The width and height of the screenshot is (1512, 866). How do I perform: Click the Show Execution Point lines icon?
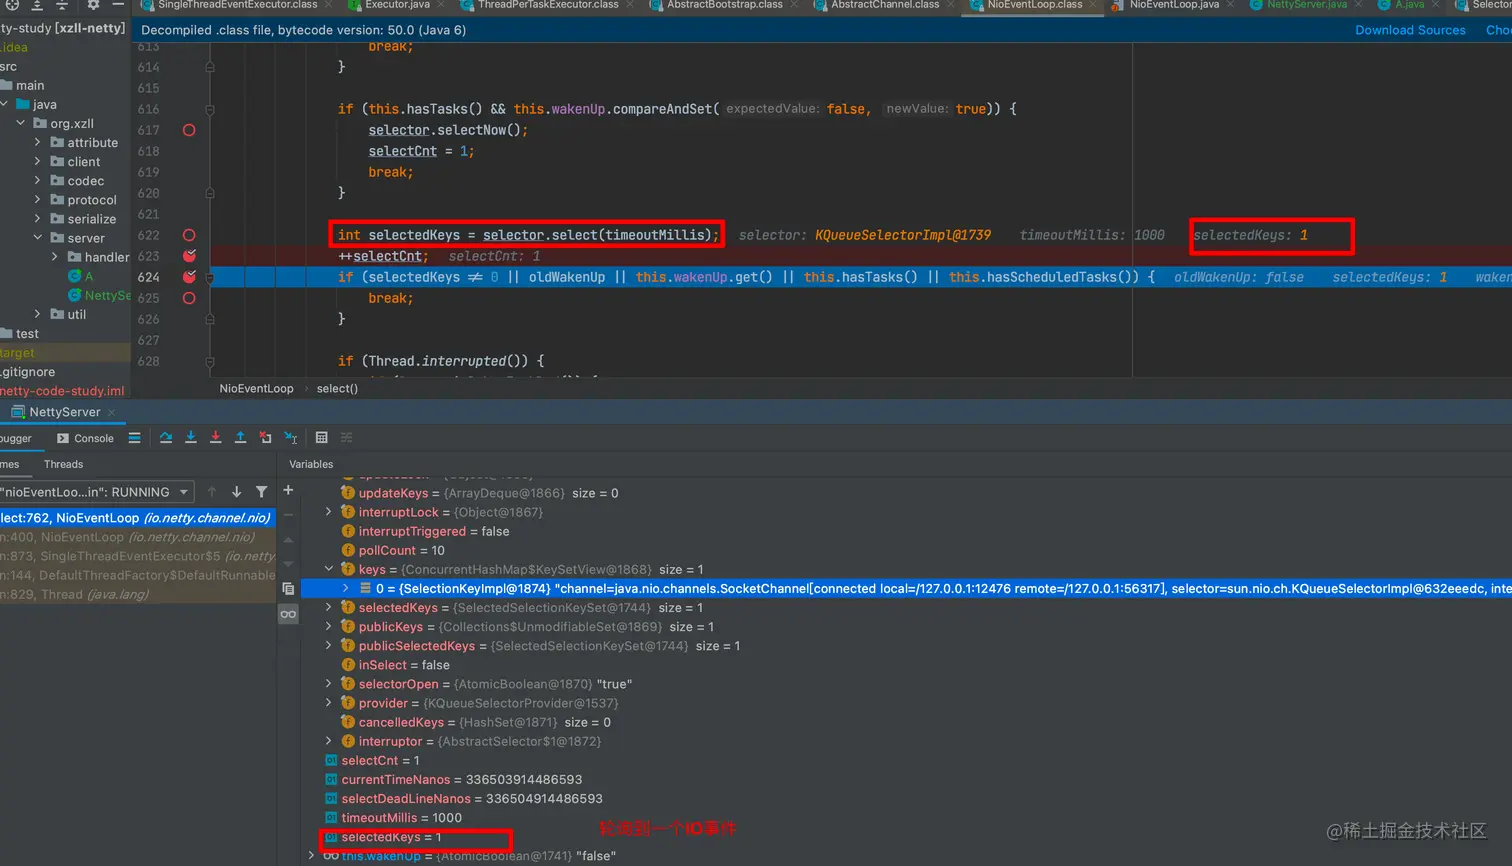134,438
